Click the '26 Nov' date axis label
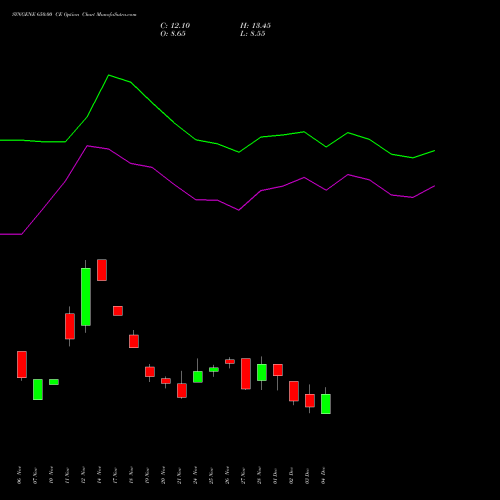500x500 pixels. (227, 475)
